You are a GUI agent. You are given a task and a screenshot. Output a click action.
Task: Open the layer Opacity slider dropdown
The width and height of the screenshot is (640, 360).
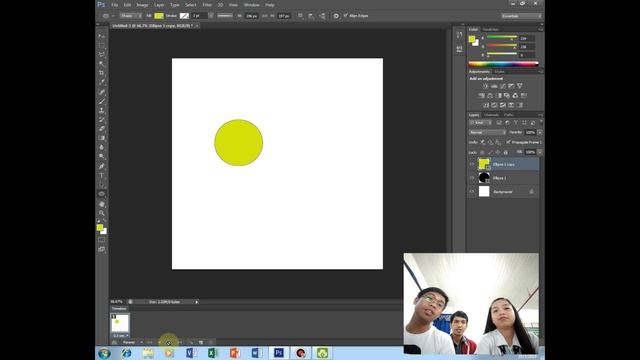pos(540,132)
